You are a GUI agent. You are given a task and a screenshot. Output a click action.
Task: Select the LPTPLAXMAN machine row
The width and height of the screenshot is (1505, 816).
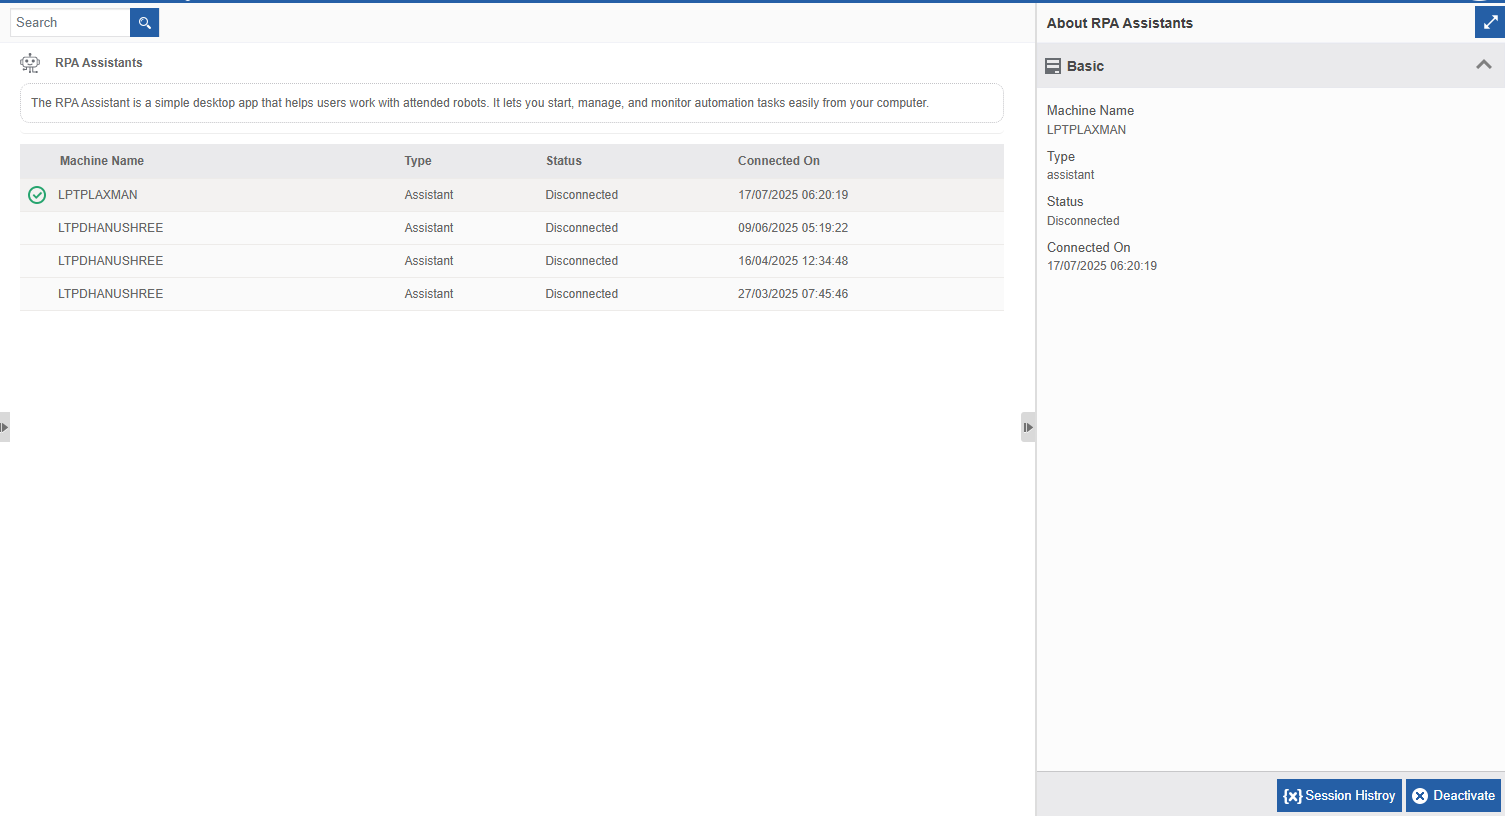pyautogui.click(x=512, y=195)
